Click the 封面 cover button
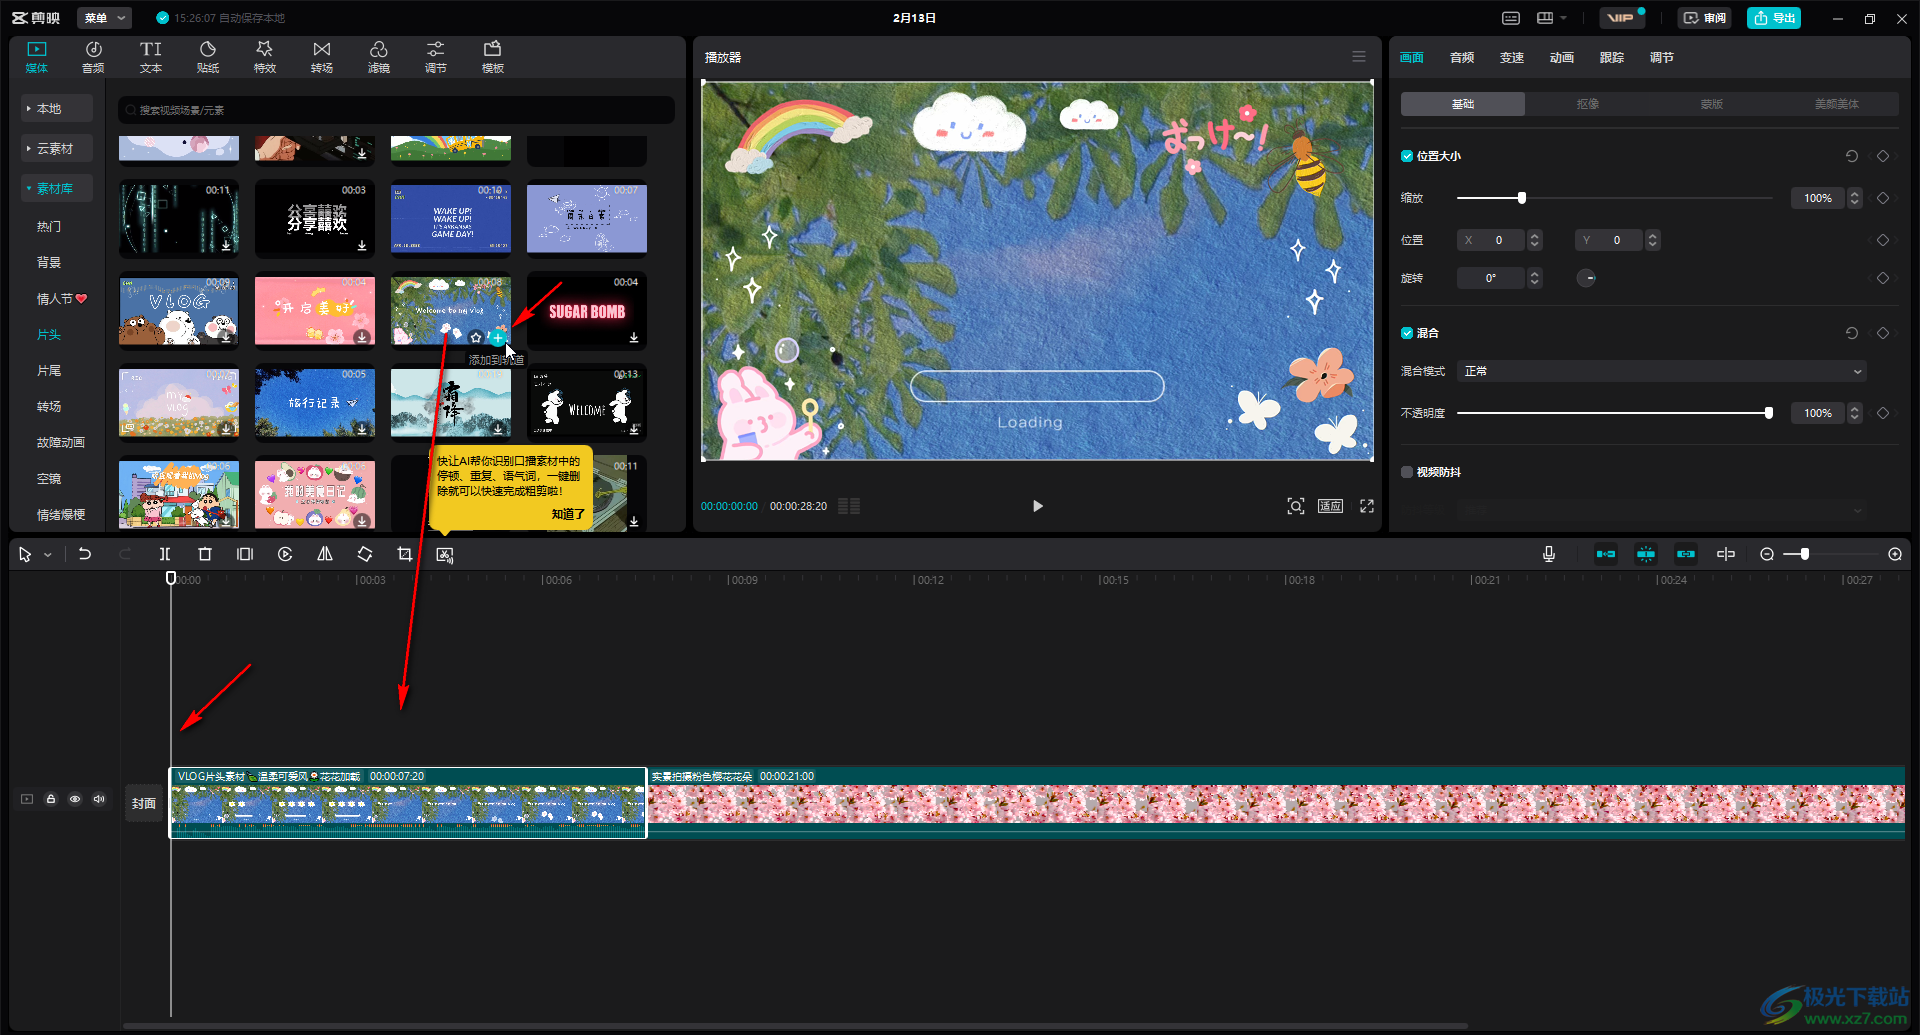The width and height of the screenshot is (1920, 1035). click(x=144, y=803)
